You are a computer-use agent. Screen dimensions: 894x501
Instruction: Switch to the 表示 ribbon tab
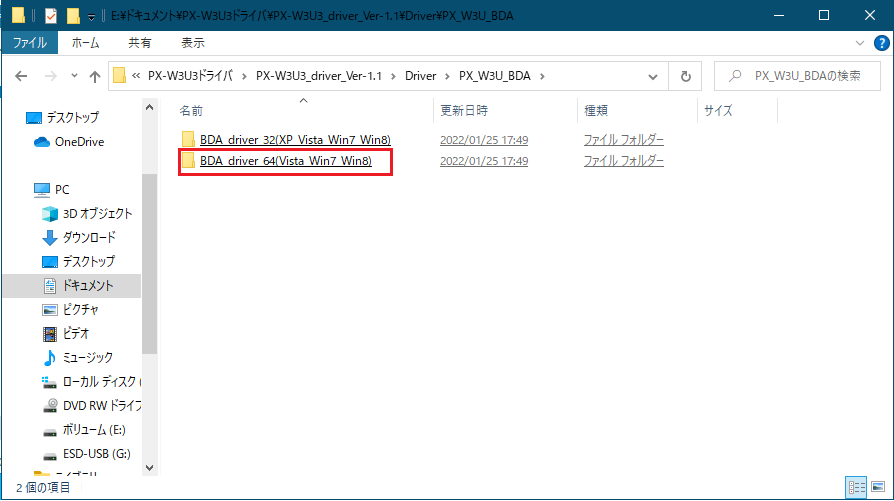(193, 44)
